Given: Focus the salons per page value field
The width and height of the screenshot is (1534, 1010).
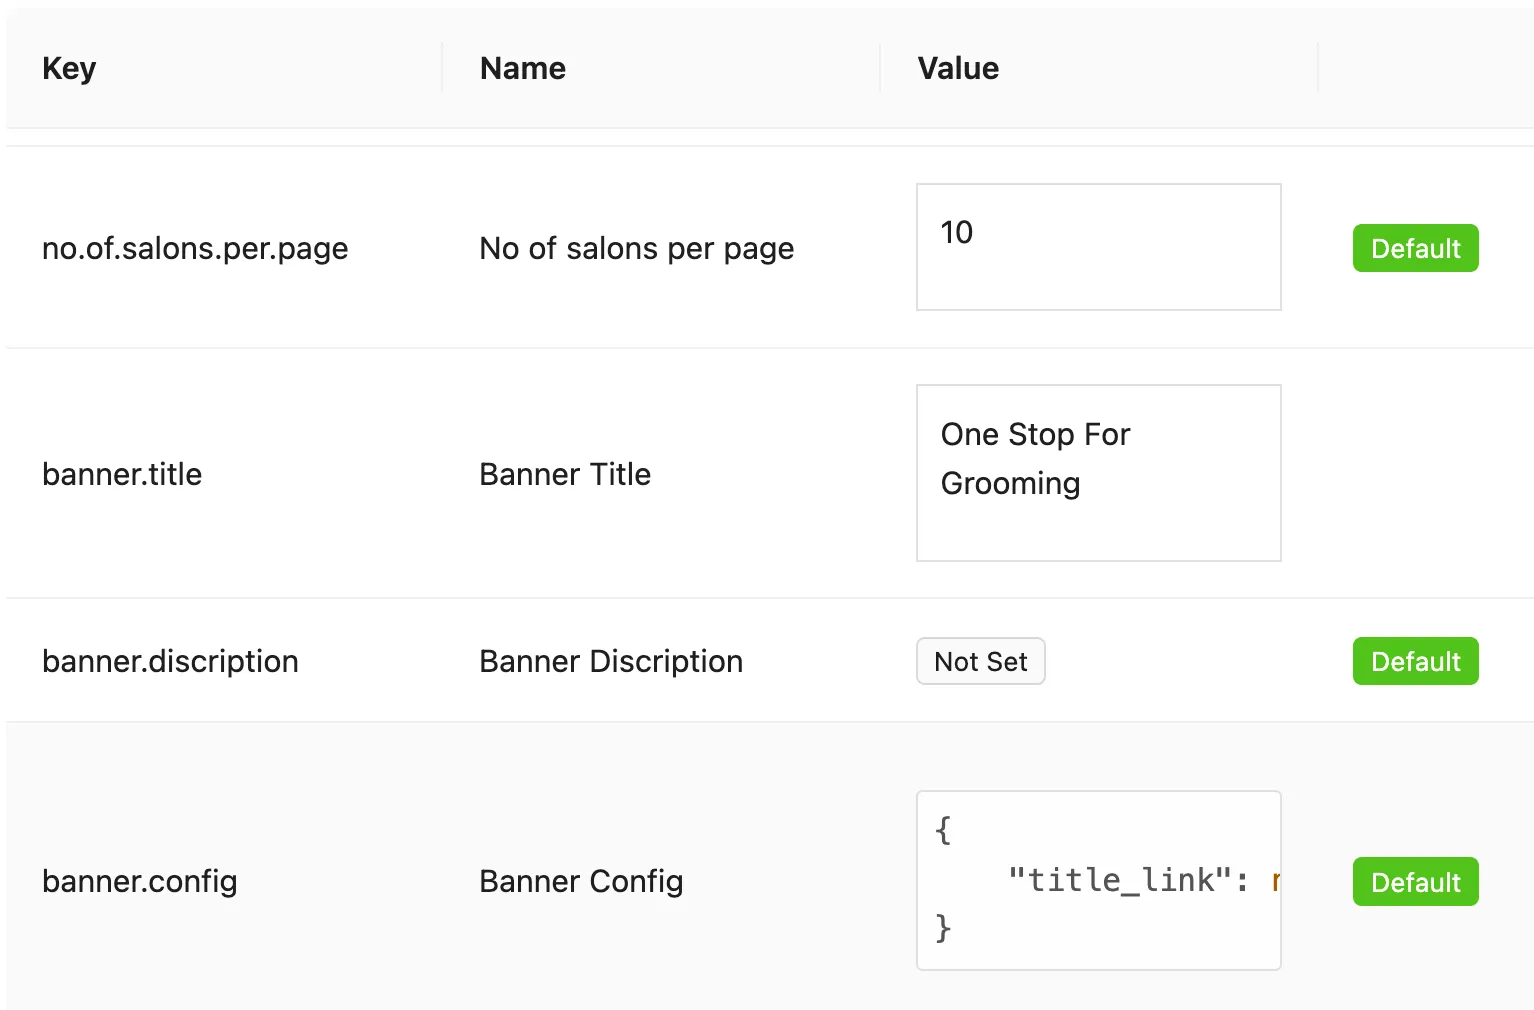Looking at the screenshot, I should click(x=1098, y=247).
